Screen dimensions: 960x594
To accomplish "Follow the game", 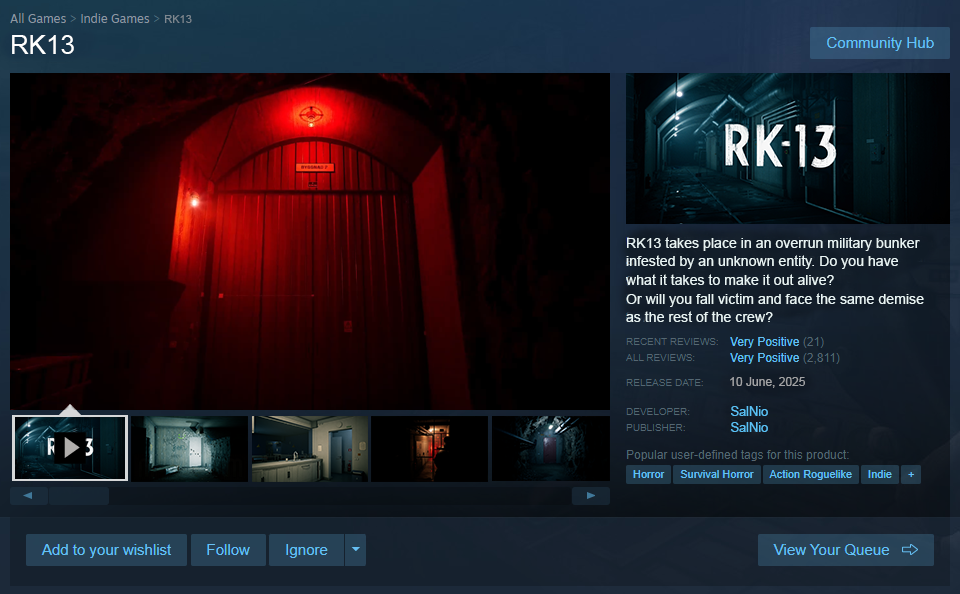I will [x=228, y=550].
